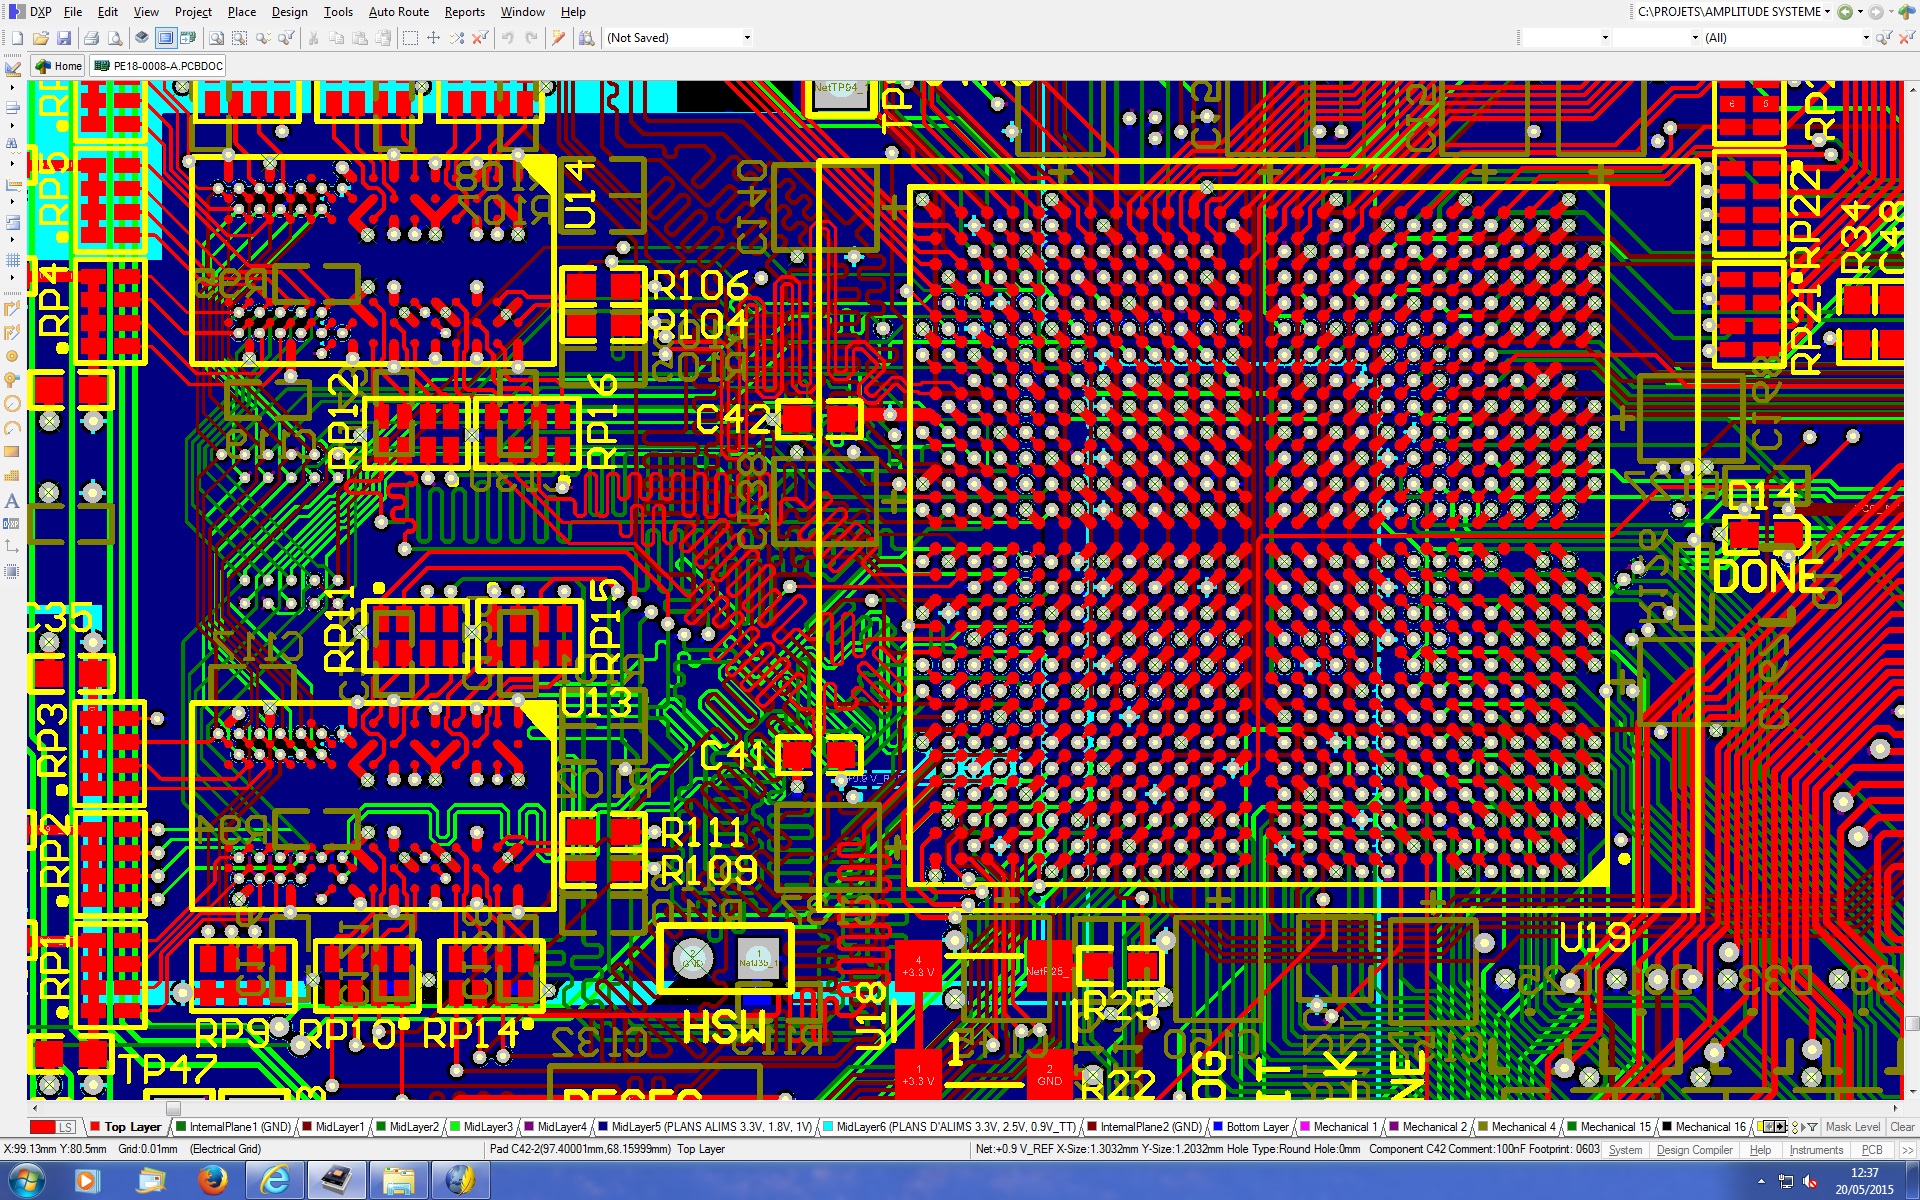Image resolution: width=1920 pixels, height=1200 pixels.
Task: Click the Zoom selected objects icon
Action: click(263, 38)
